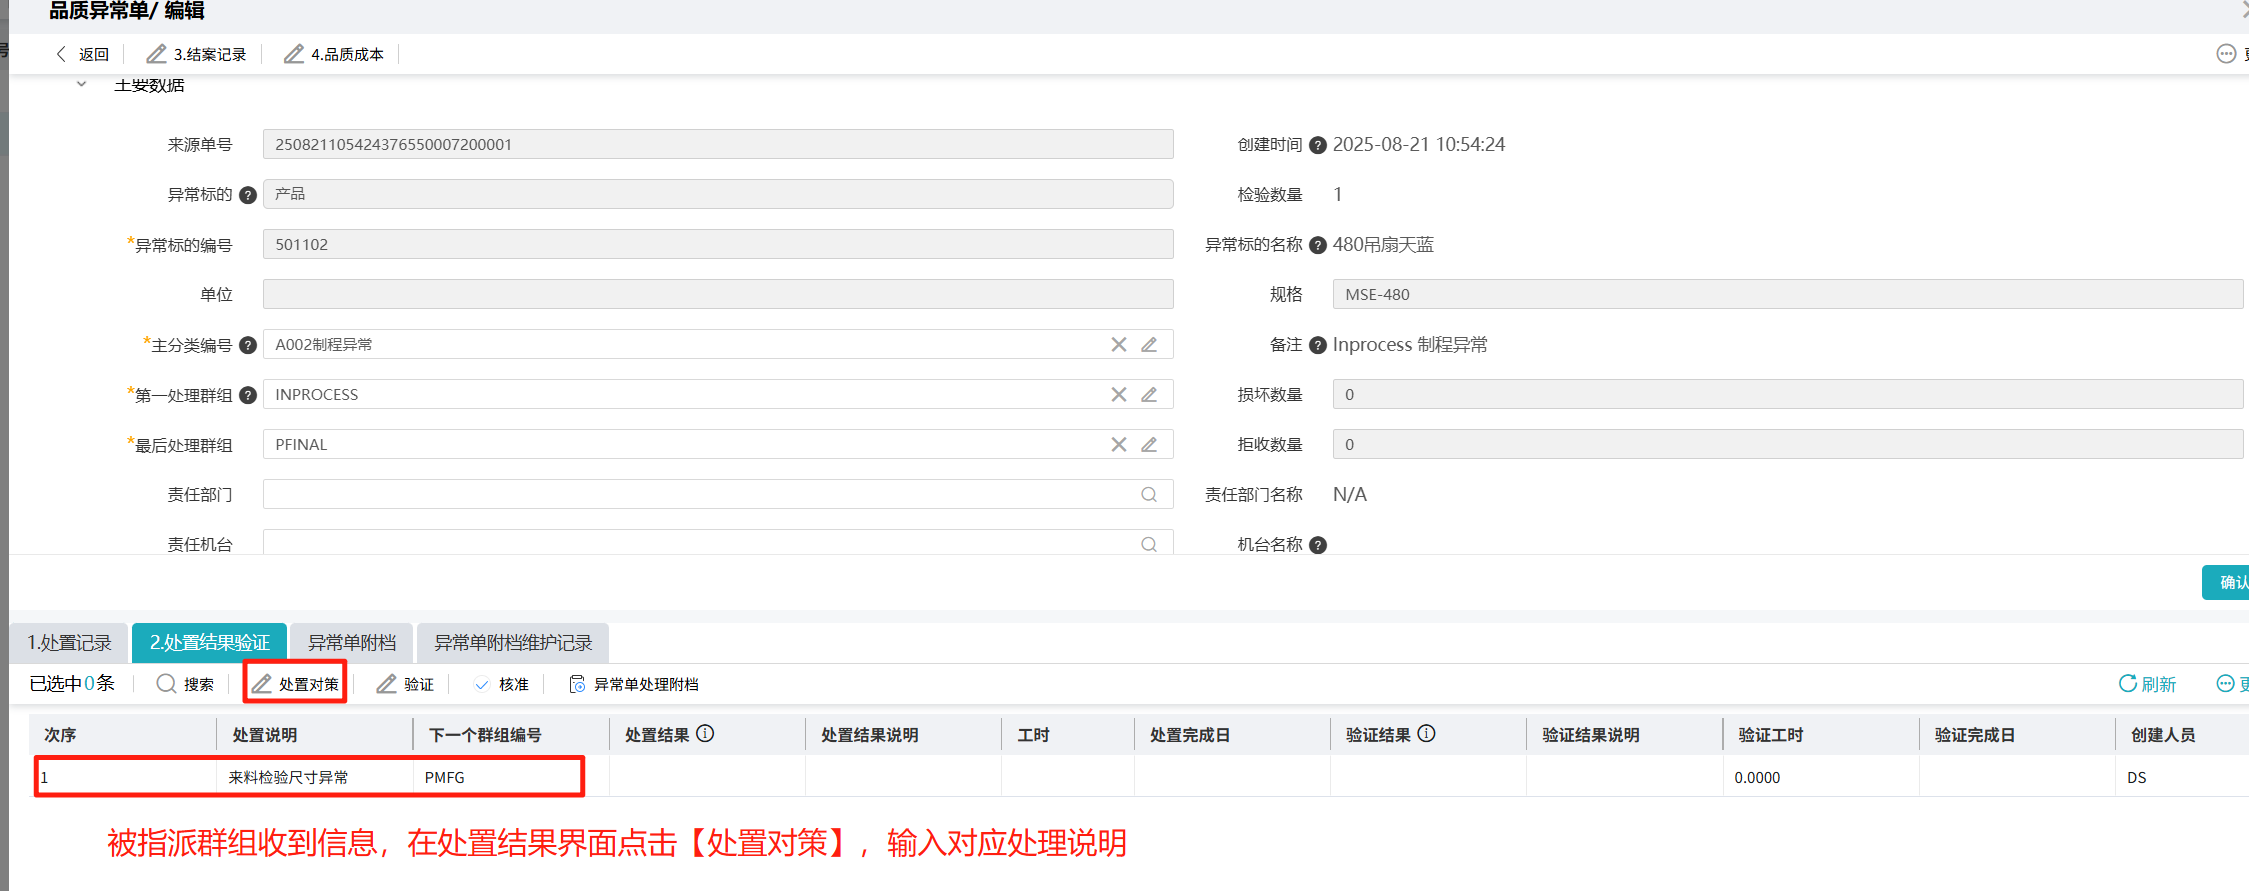Screen dimensions: 2249x891
Task: Edit 第一处理群组 via pencil icon
Action: [x=1149, y=394]
